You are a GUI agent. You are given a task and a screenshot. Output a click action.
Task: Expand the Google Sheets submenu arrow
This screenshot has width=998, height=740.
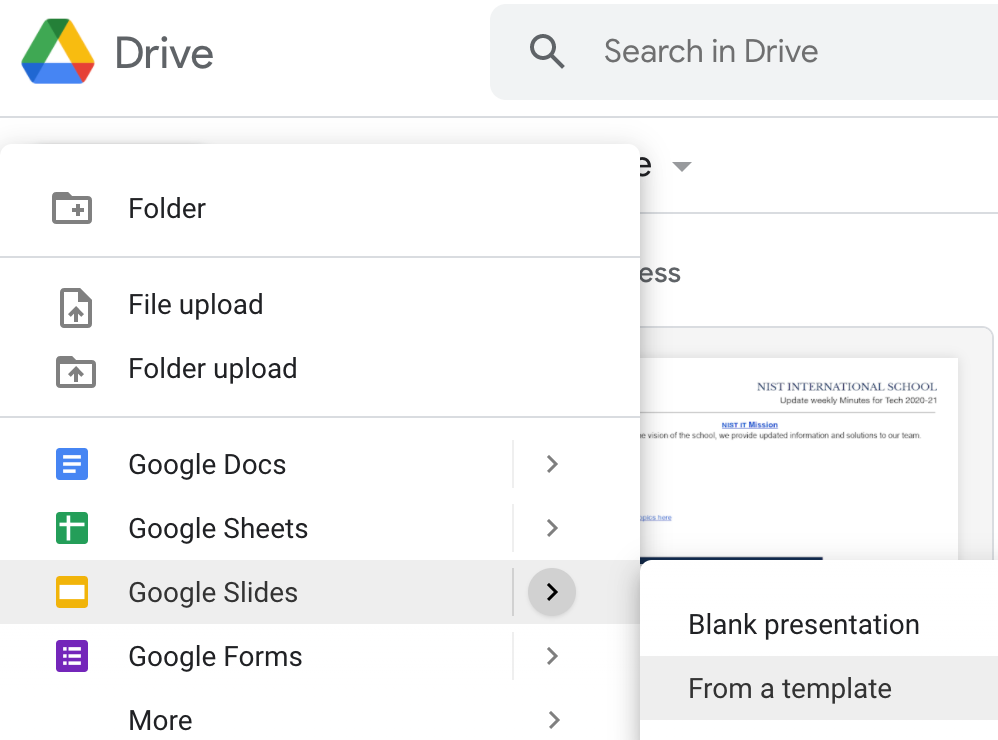click(x=552, y=528)
